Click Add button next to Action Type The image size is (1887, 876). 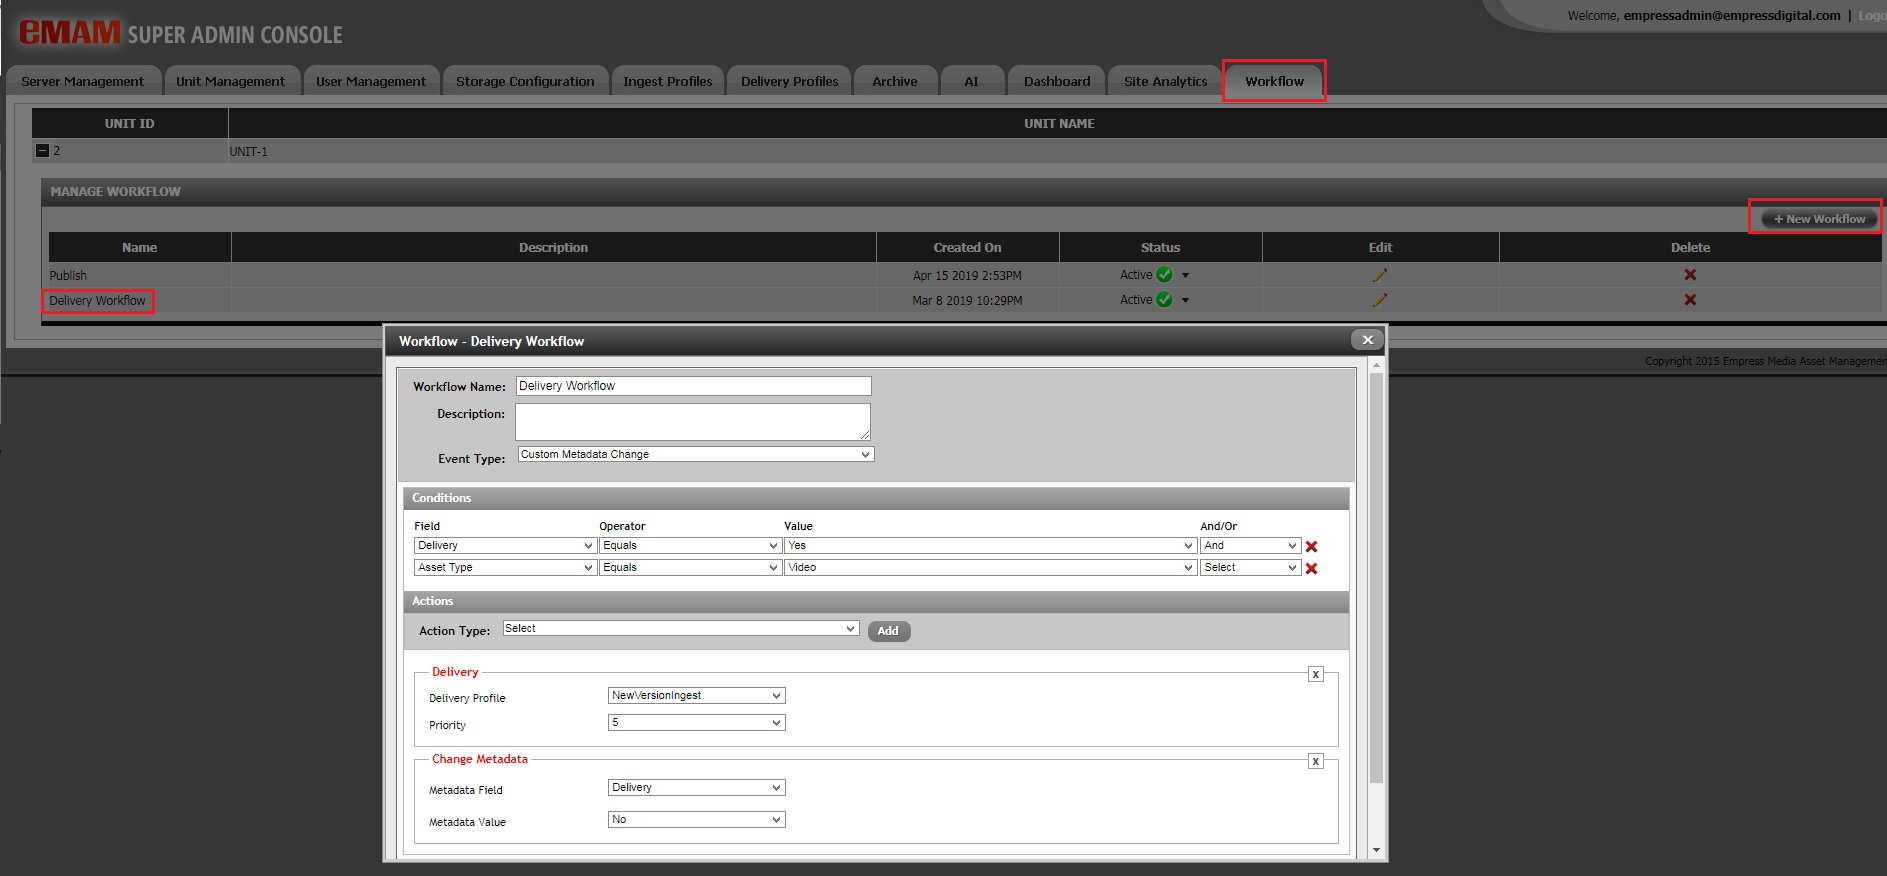pyautogui.click(x=888, y=631)
